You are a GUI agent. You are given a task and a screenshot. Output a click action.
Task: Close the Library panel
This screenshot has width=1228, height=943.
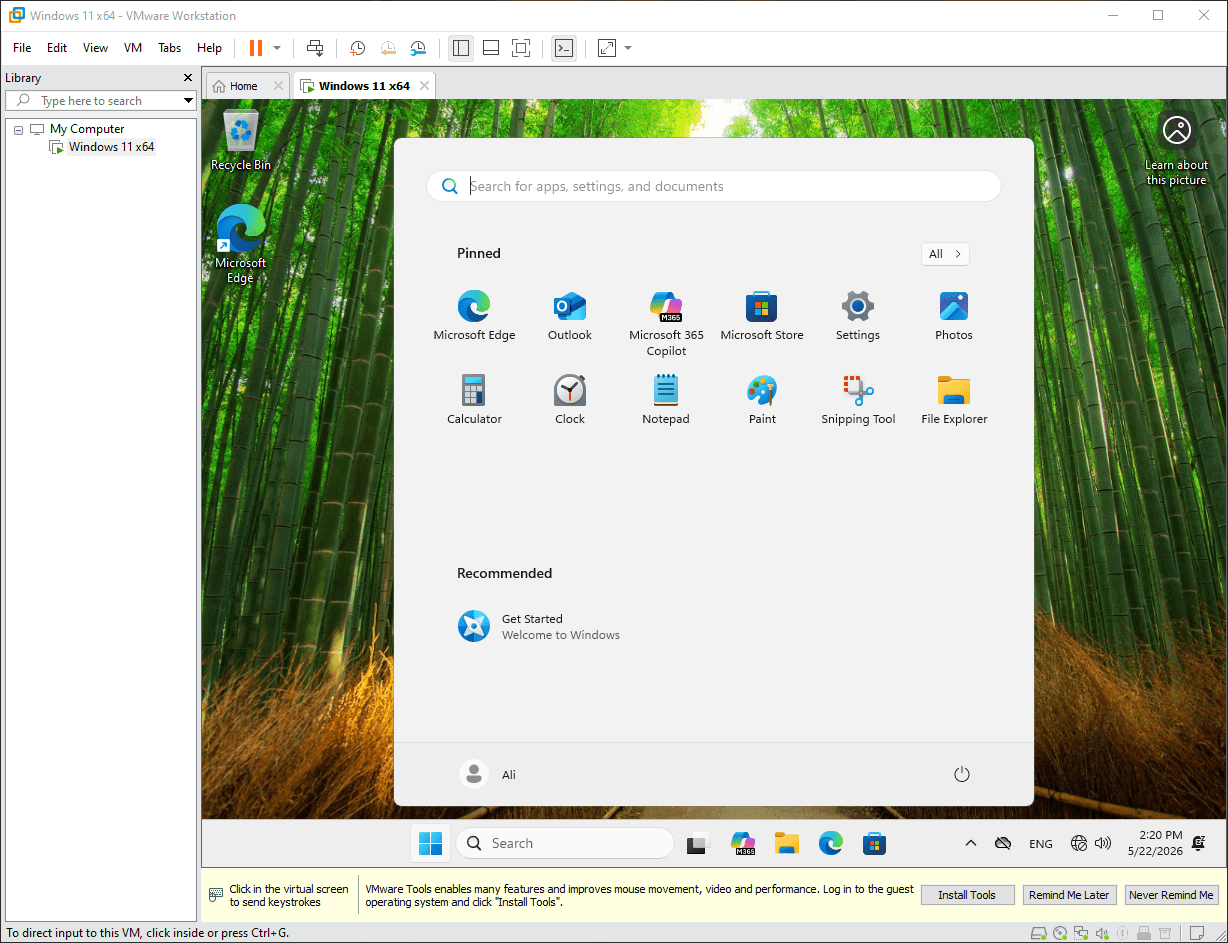pyautogui.click(x=188, y=78)
